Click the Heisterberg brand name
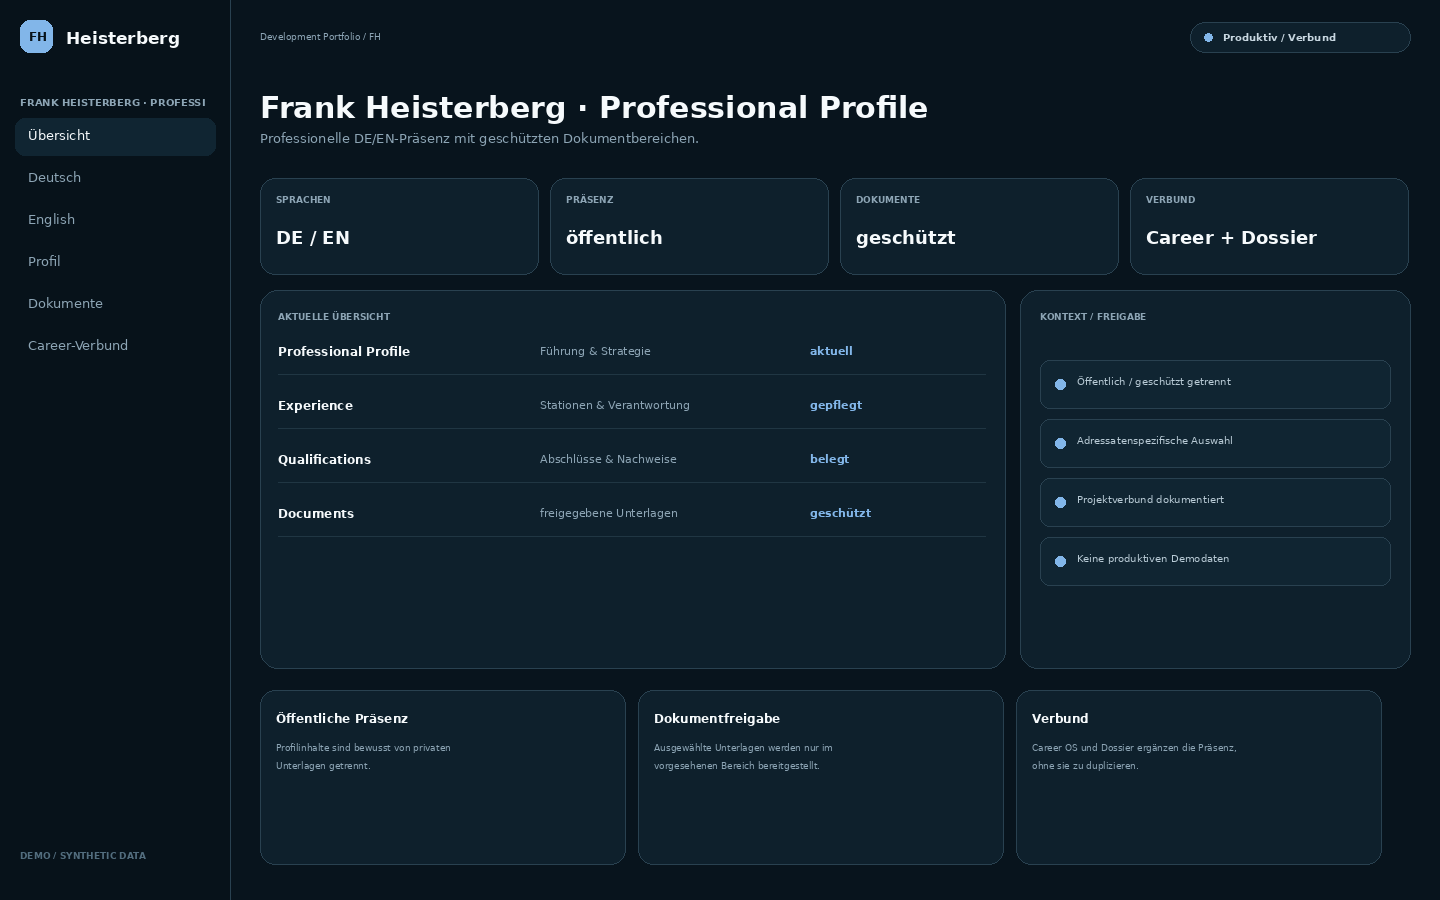Screen dimensions: 1440x900 click(x=123, y=38)
